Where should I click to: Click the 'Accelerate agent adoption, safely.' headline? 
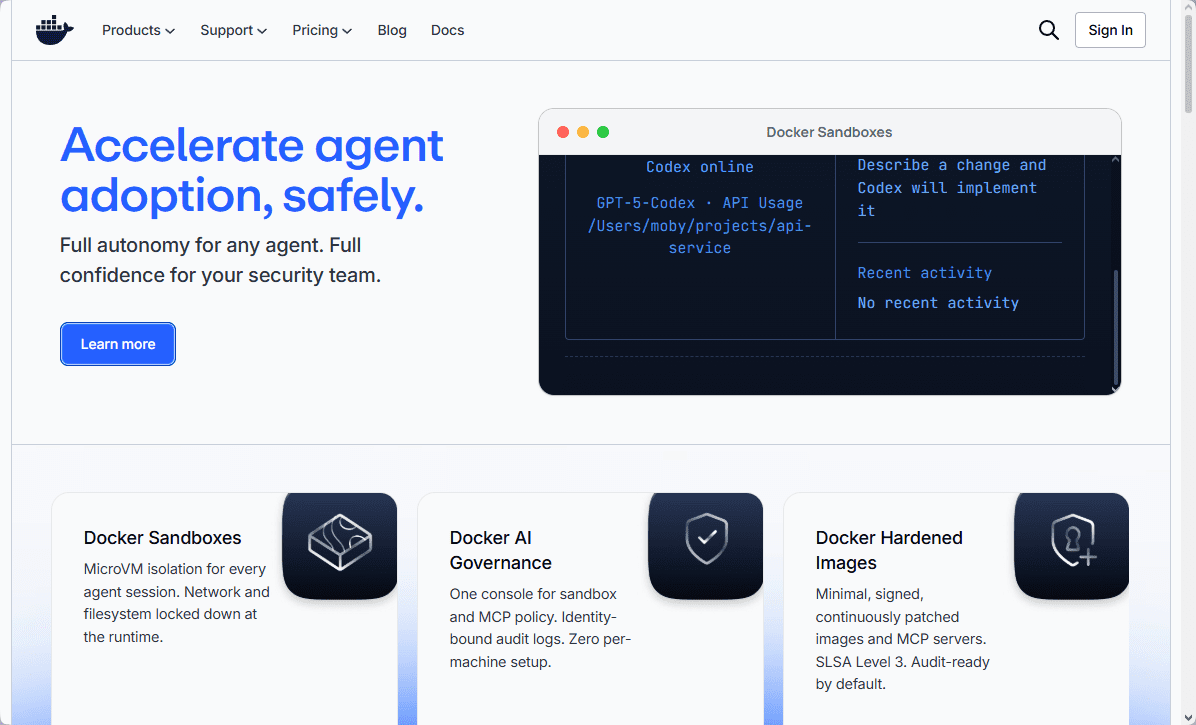252,170
